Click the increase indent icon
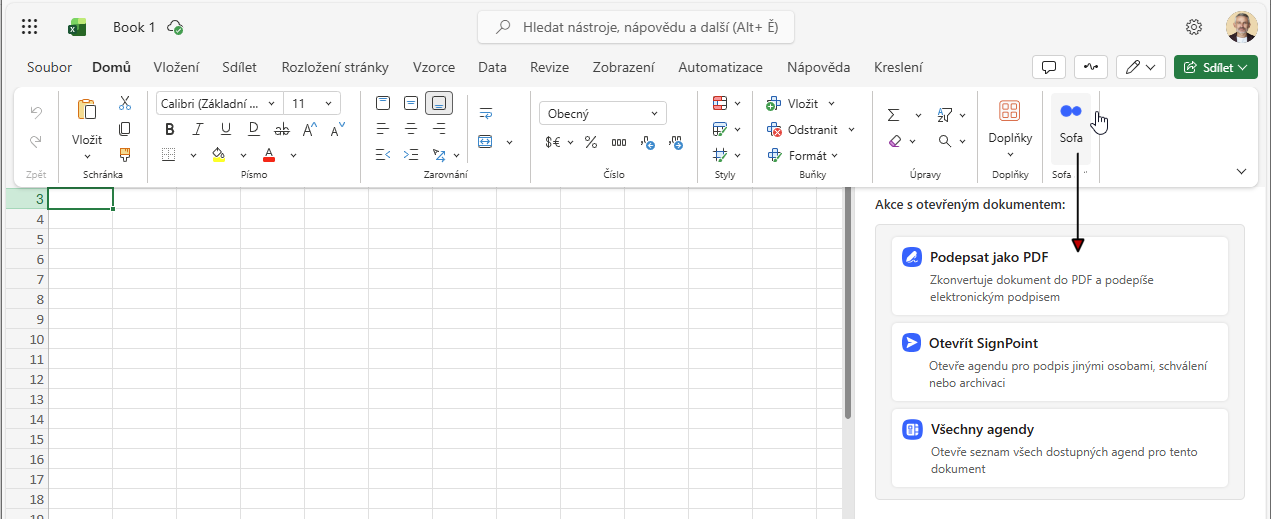 411,155
